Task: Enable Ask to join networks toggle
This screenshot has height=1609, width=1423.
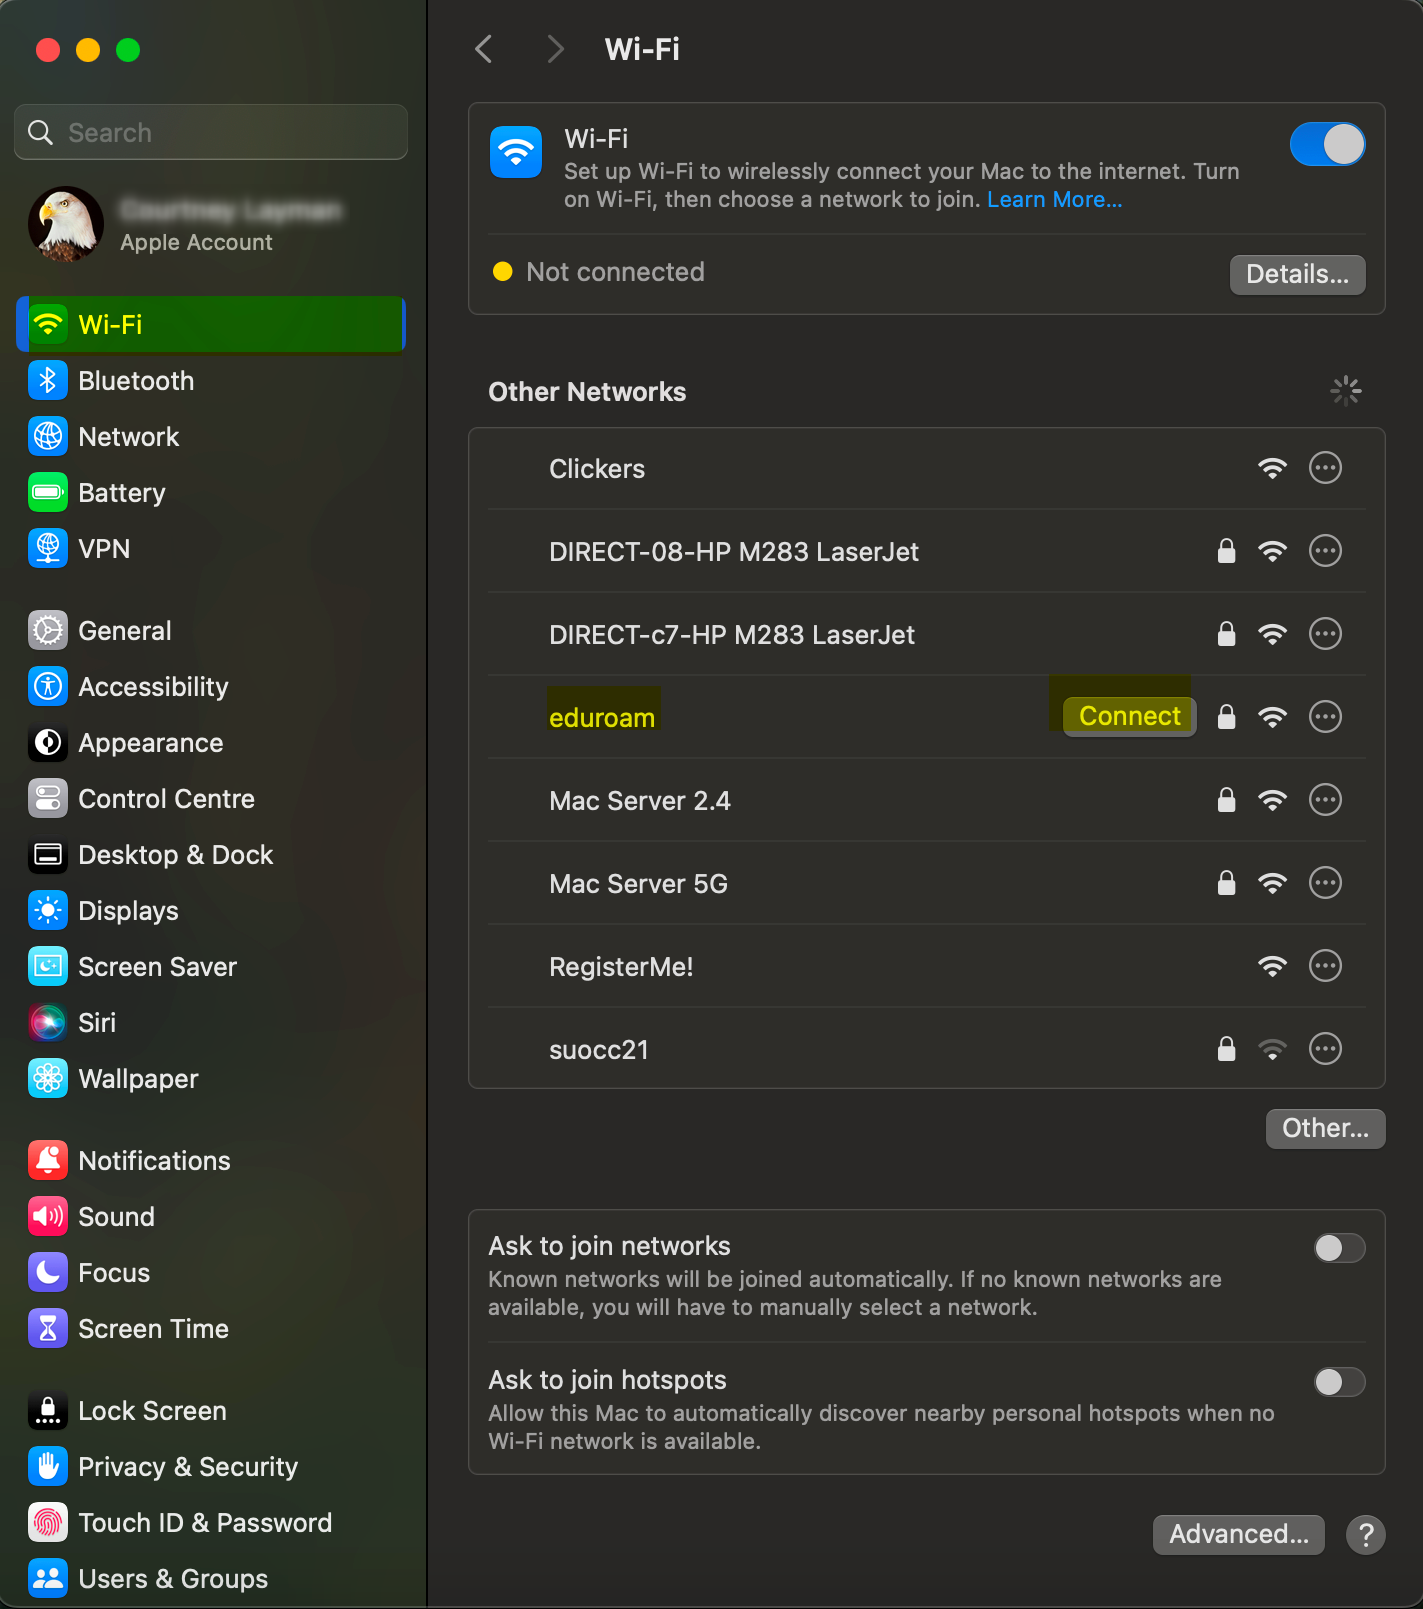Action: (x=1339, y=1248)
